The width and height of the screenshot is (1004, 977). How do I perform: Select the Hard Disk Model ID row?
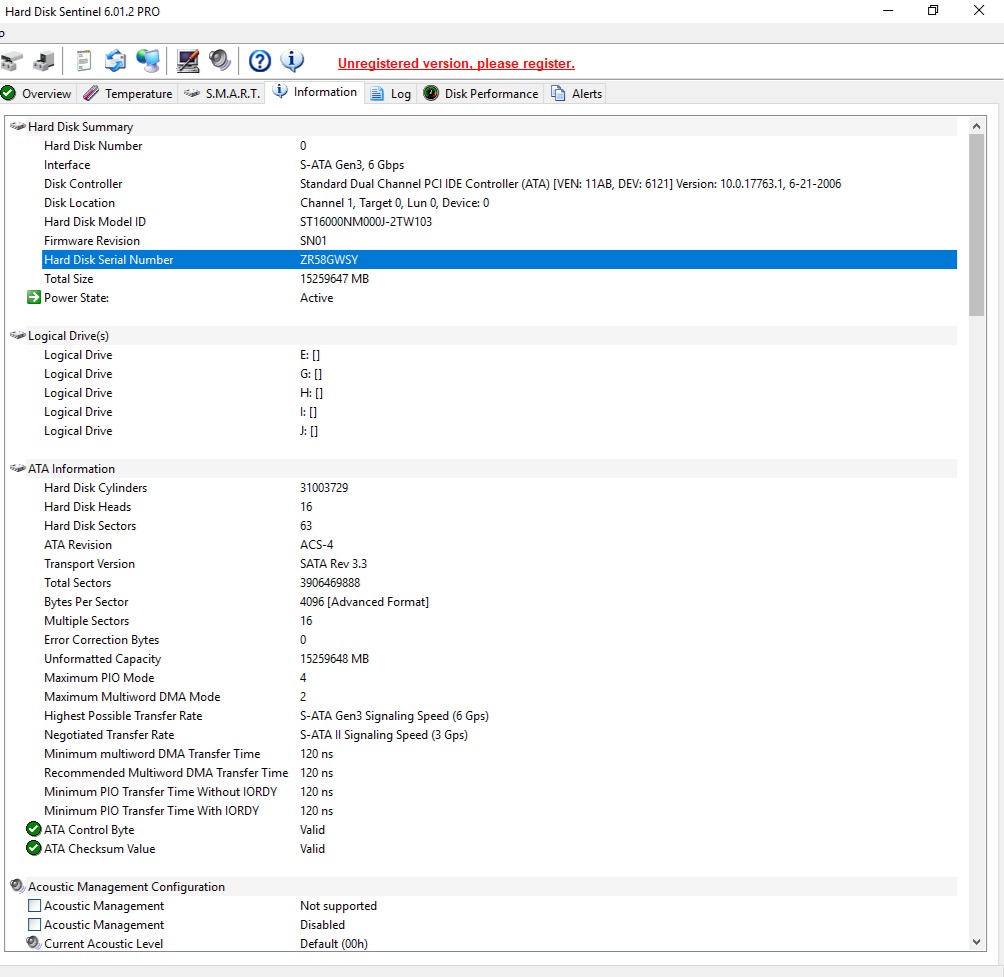point(499,222)
